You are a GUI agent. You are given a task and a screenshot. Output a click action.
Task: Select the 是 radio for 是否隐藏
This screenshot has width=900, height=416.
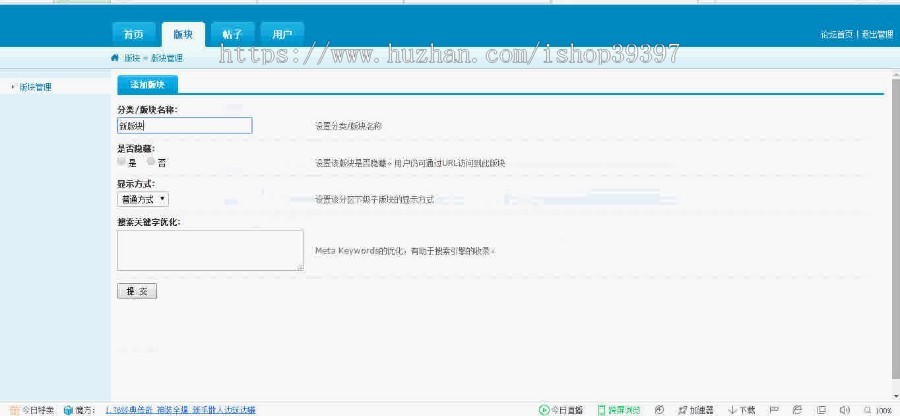click(x=121, y=162)
